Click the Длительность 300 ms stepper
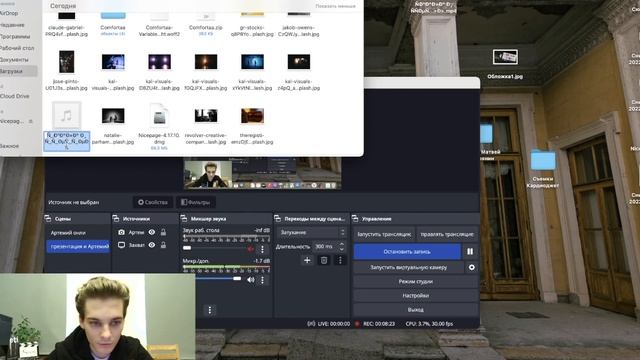640x360 pixels. pyautogui.click(x=342, y=247)
